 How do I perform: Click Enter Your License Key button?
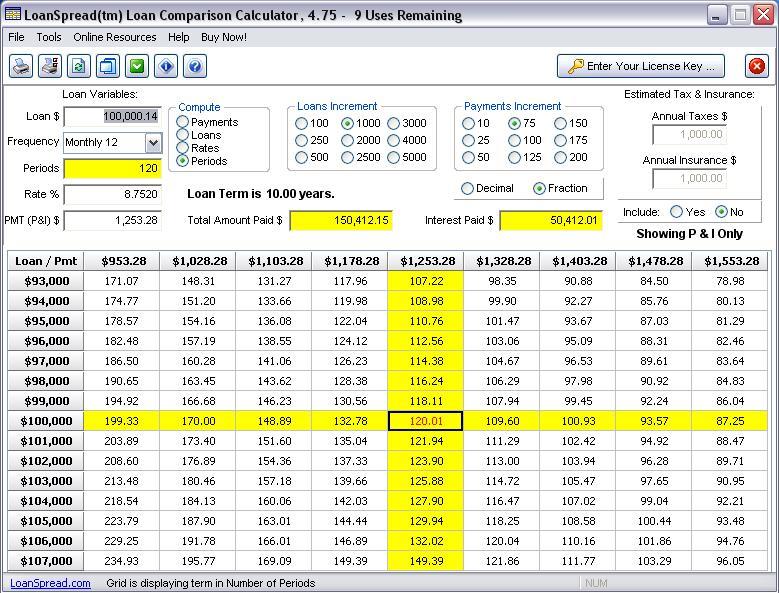[x=641, y=66]
